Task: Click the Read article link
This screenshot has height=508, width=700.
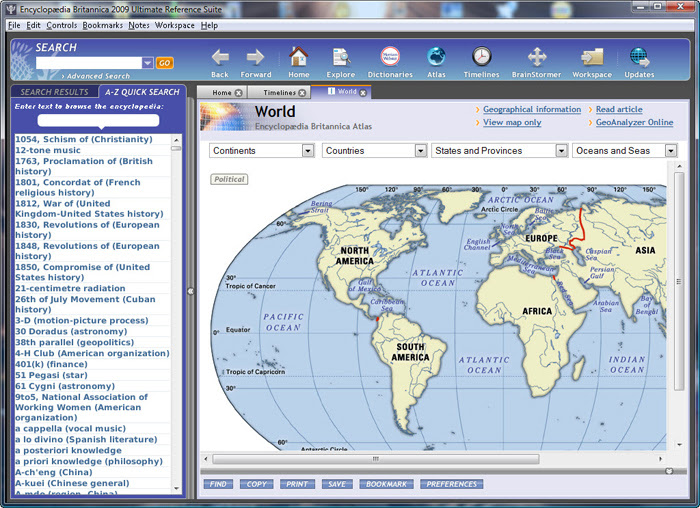Action: (x=620, y=109)
